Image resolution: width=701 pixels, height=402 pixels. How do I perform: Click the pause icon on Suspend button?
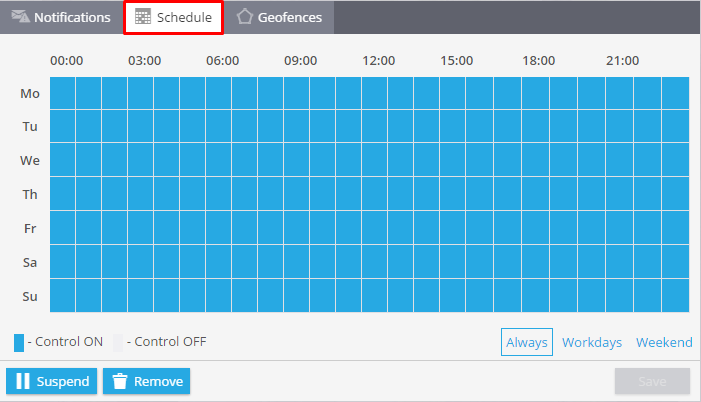pos(22,381)
